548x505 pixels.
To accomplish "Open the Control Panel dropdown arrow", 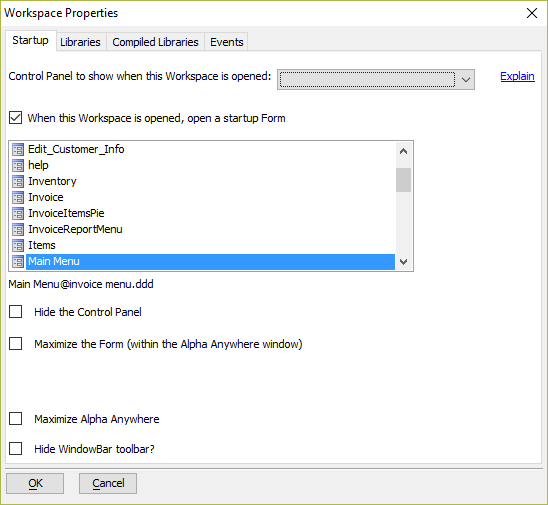I will pos(466,80).
